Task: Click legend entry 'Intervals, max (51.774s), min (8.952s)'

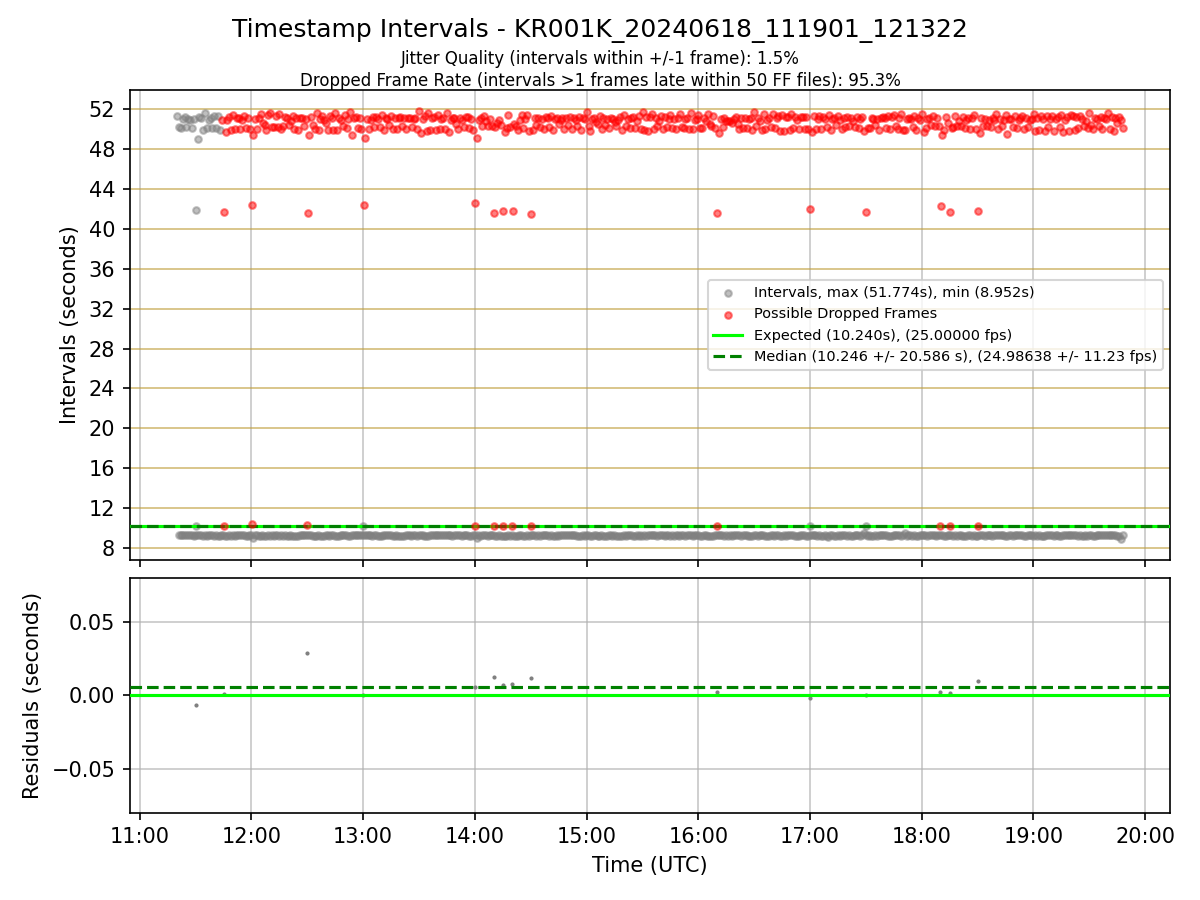Action: point(894,293)
